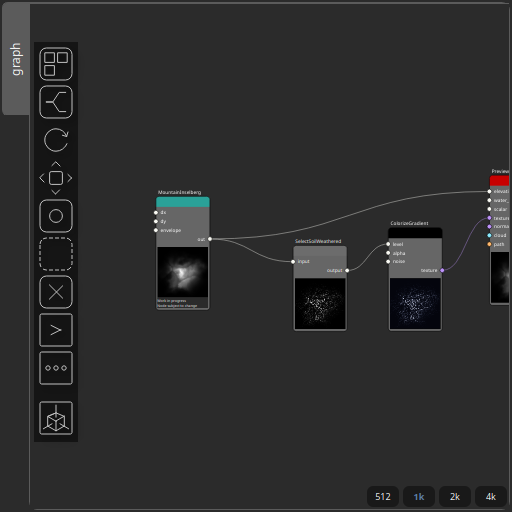Click the four-arrow fit-to-view icon
This screenshot has width=512, height=512.
tap(56, 178)
